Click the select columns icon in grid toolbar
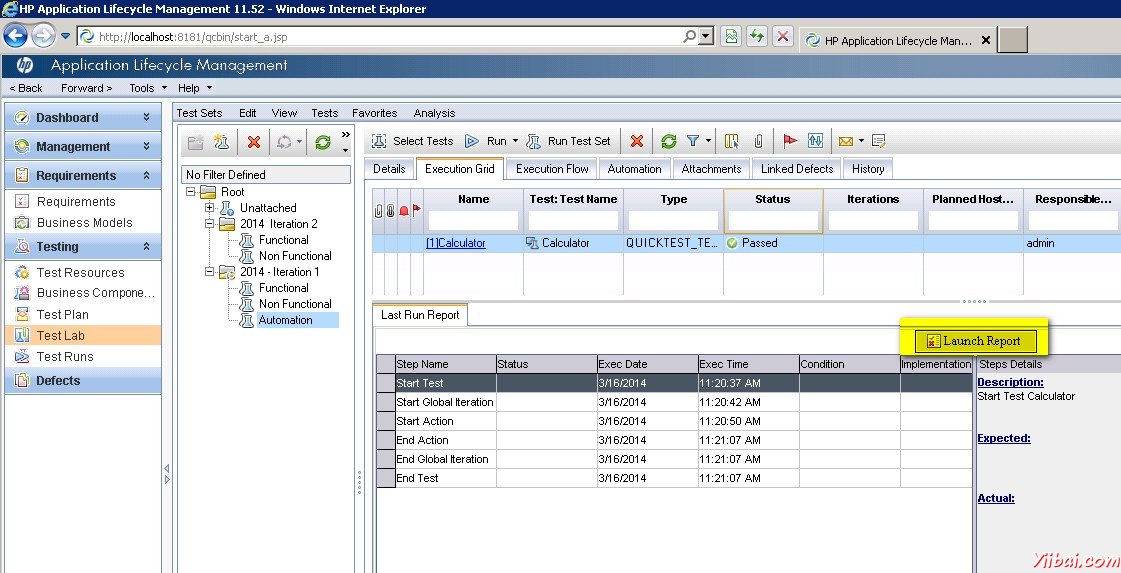Viewport: 1121px width, 573px height. pyautogui.click(x=732, y=141)
